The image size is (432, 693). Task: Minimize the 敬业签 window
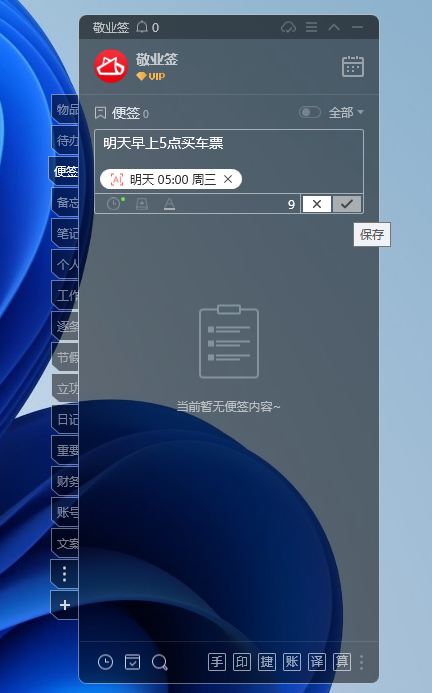coord(357,27)
